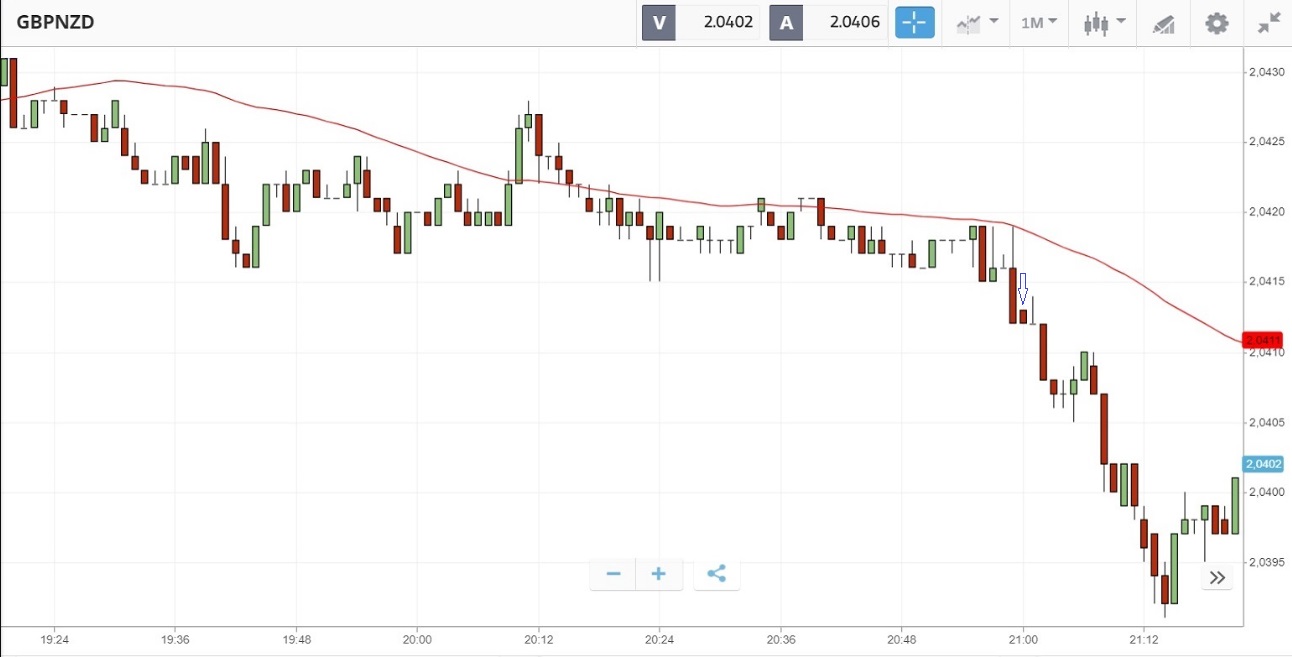This screenshot has height=657, width=1292.
Task: Zoom in the chart with plus button
Action: [658, 574]
